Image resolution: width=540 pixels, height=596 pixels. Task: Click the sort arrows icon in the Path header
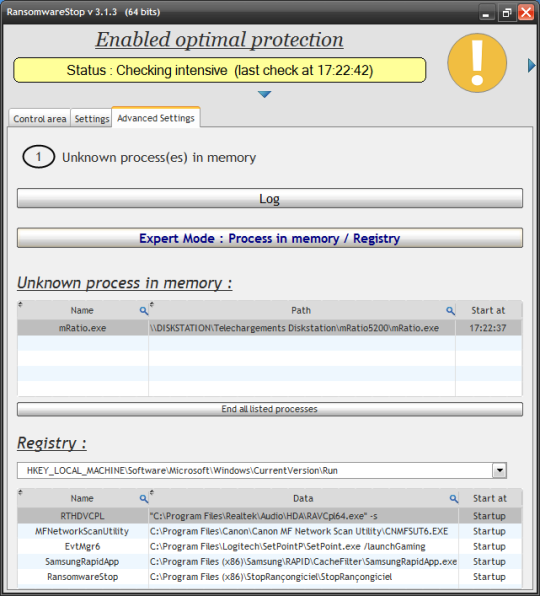(152, 304)
